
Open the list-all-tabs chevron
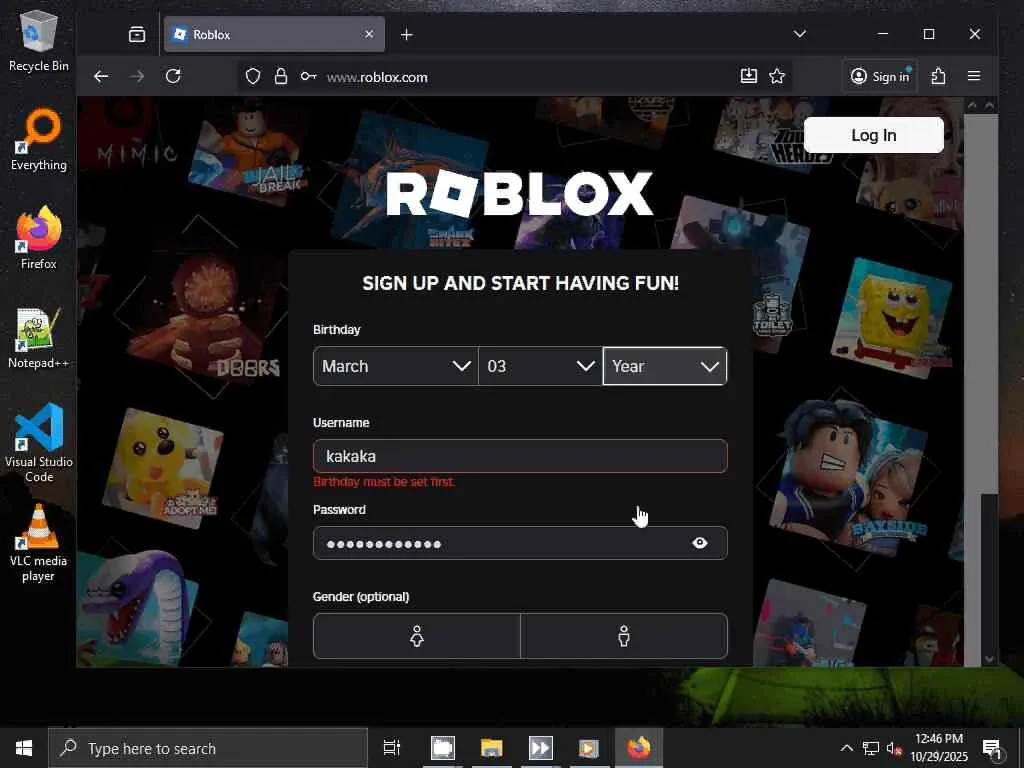point(800,34)
